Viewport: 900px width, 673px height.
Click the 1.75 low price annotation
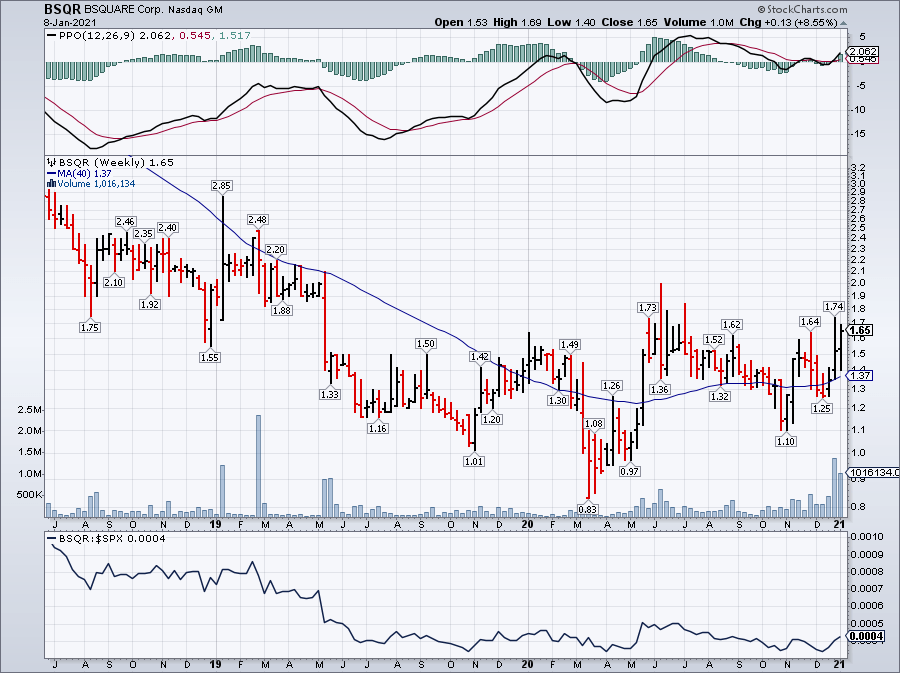pyautogui.click(x=90, y=328)
